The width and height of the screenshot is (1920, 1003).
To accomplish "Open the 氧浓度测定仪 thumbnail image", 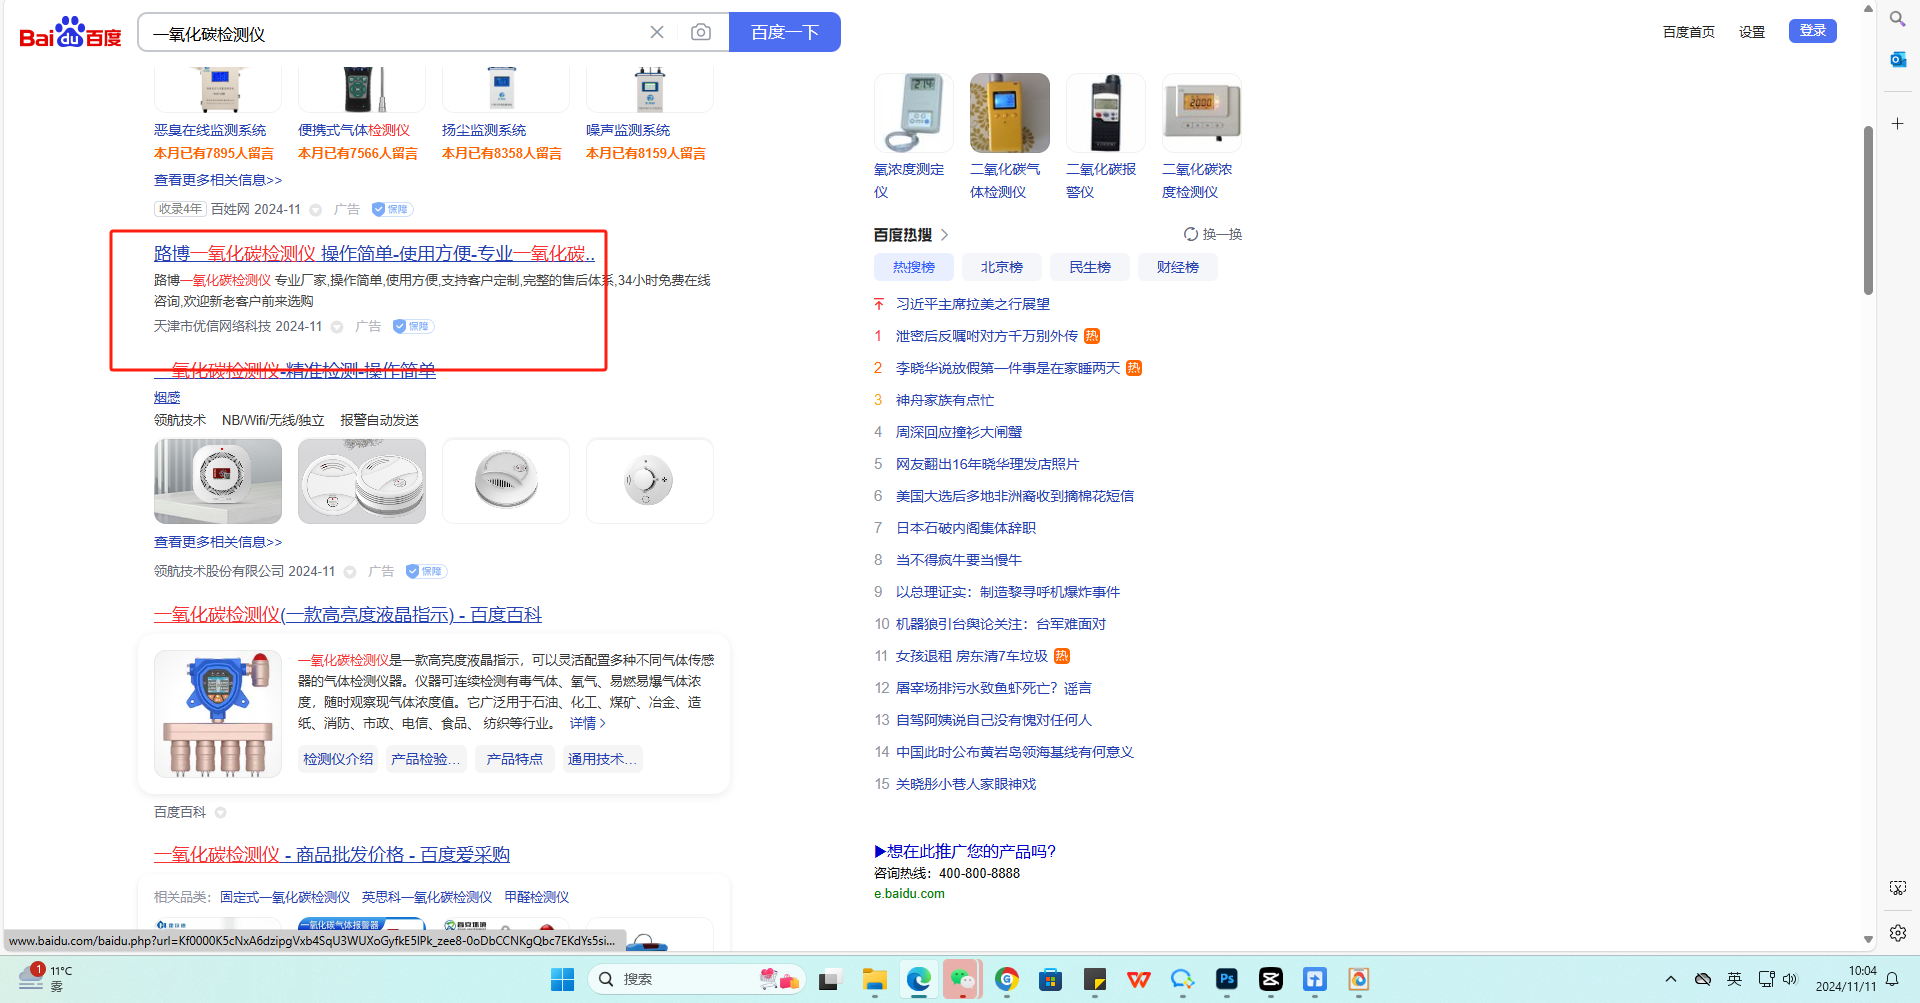I will [914, 113].
